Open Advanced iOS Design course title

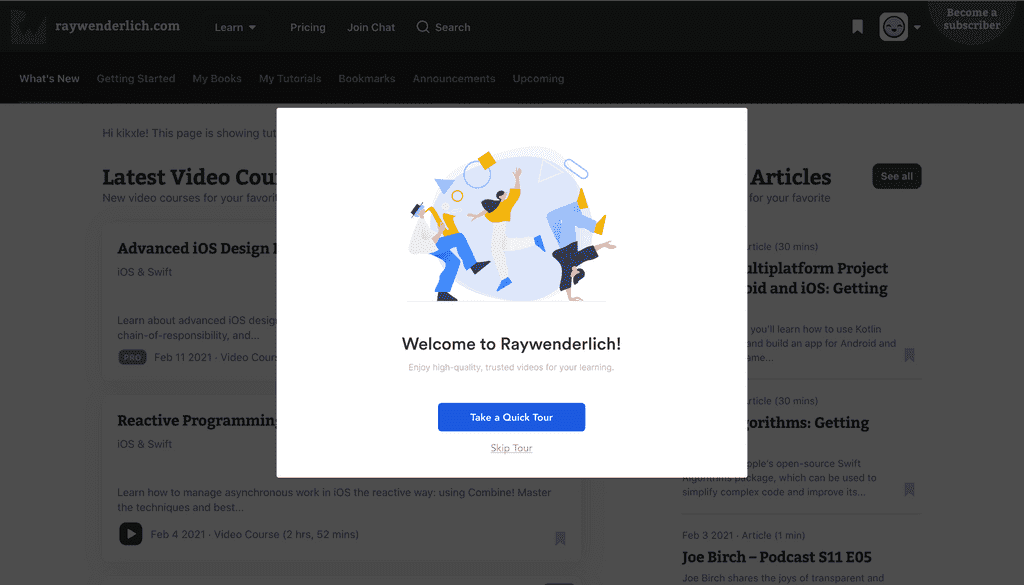197,248
